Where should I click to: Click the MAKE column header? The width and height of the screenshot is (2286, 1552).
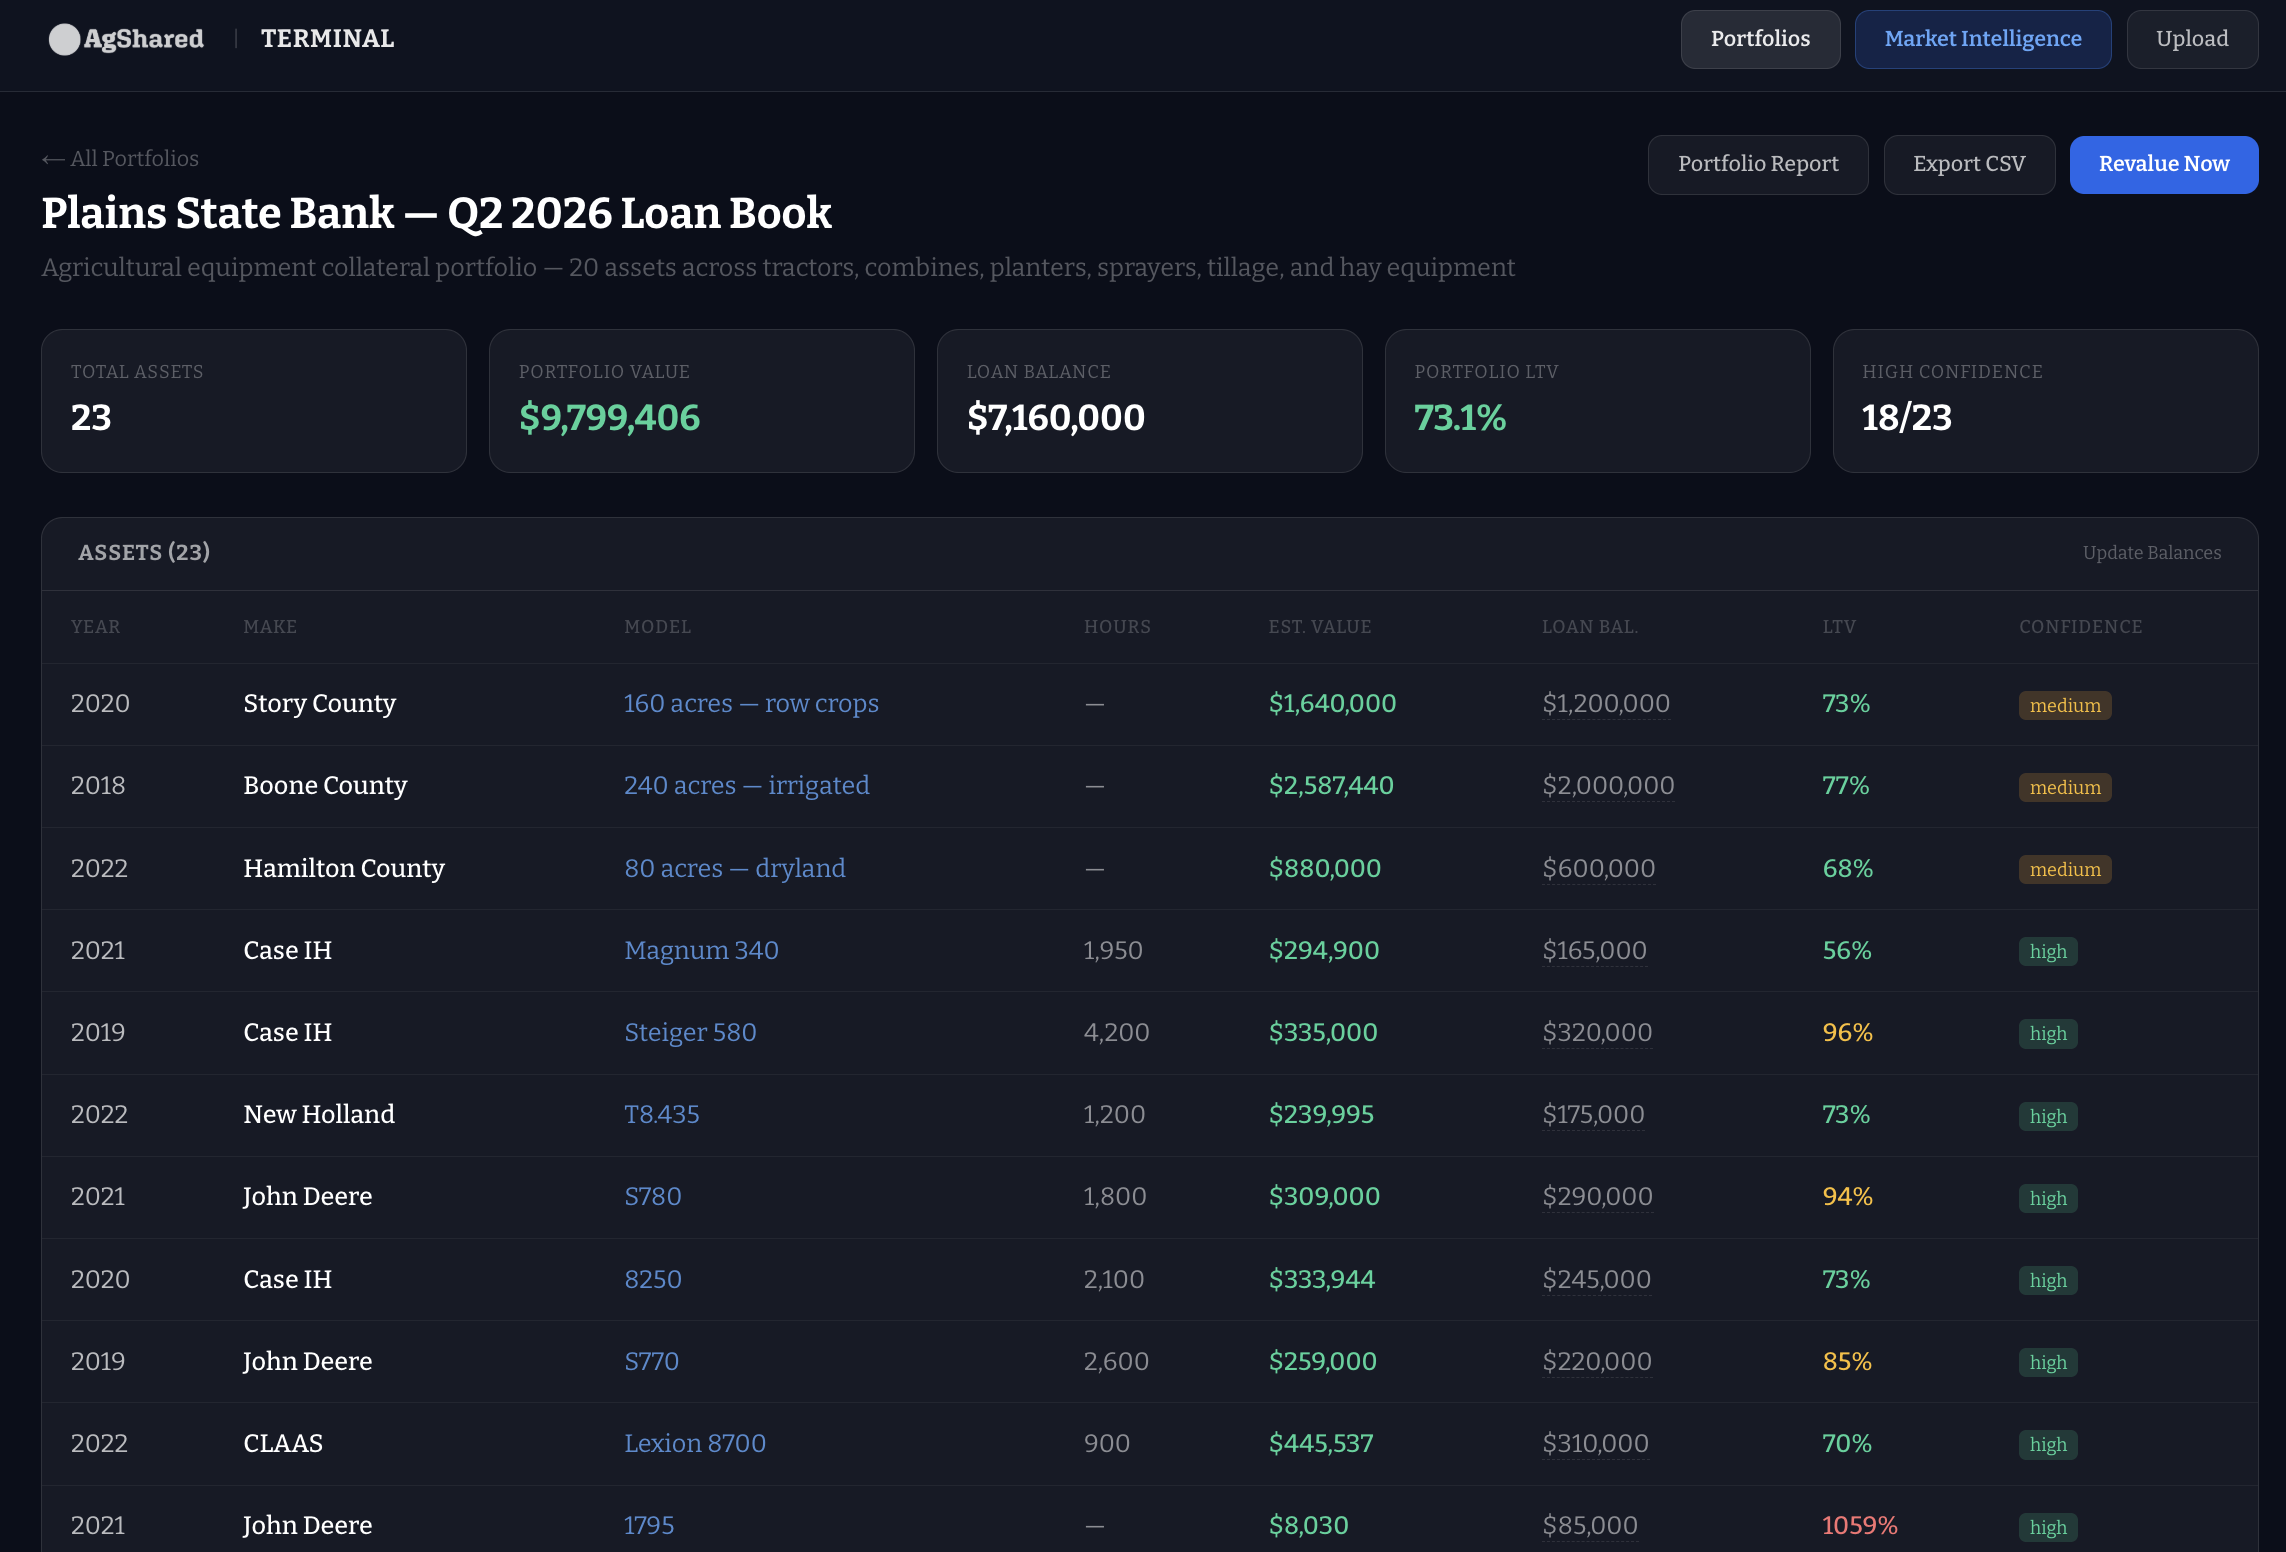click(270, 626)
